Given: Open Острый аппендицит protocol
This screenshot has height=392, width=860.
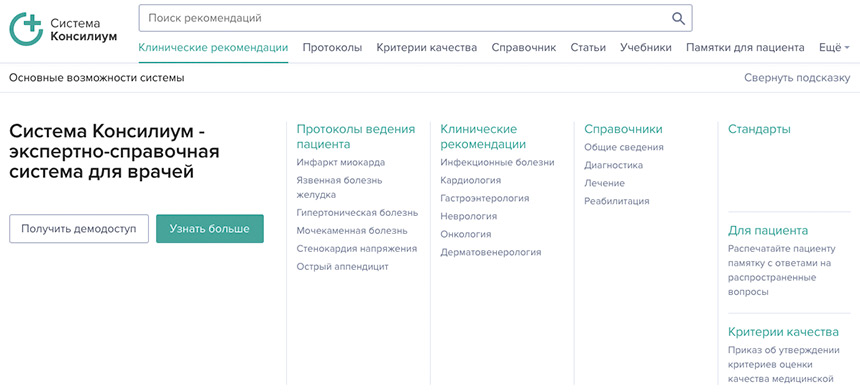Looking at the screenshot, I should pyautogui.click(x=342, y=266).
